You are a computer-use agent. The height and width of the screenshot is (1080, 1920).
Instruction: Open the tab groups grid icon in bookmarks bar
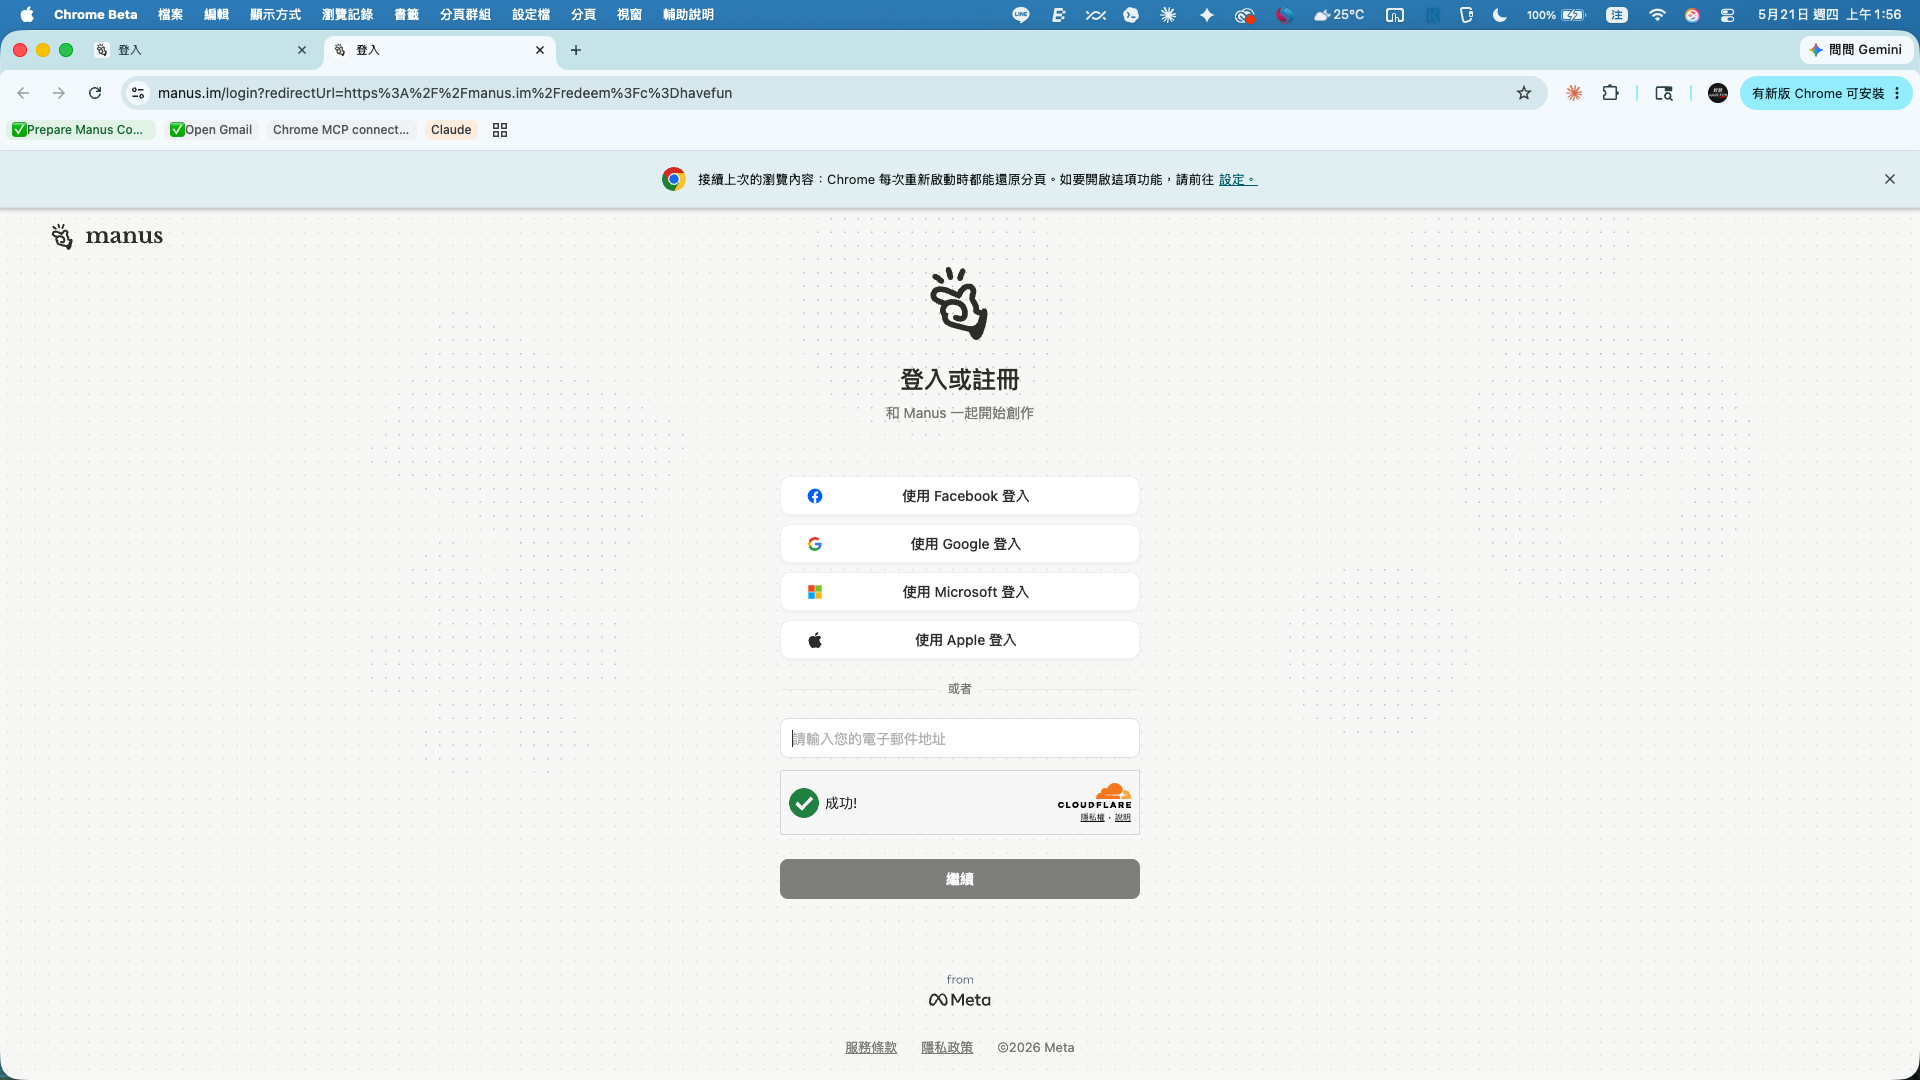[x=500, y=130]
